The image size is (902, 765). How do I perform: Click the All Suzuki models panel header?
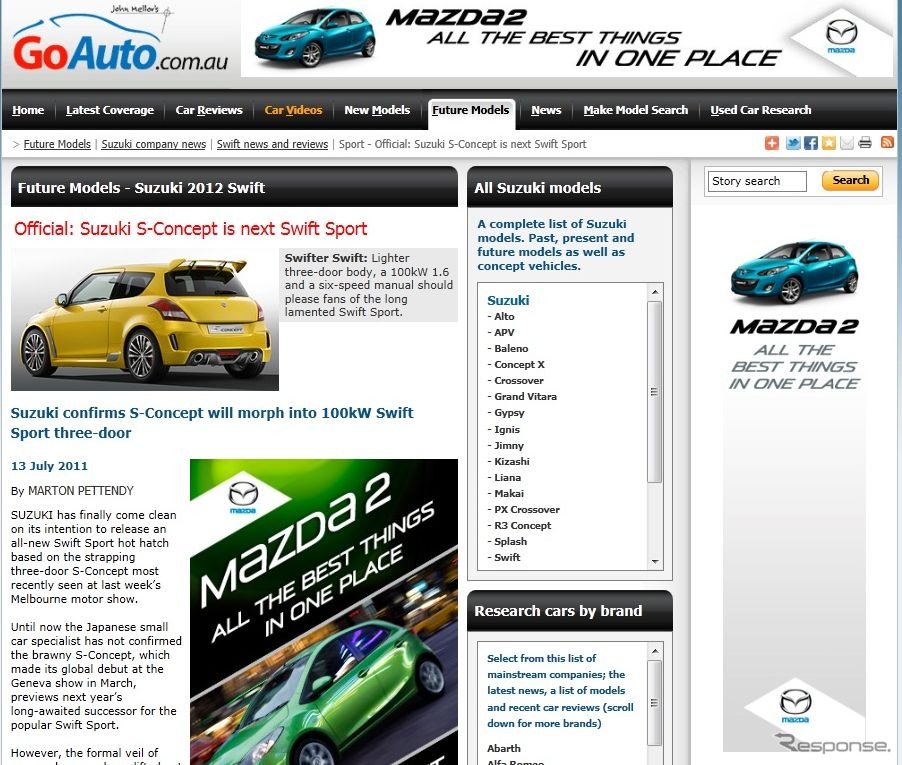pyautogui.click(x=570, y=188)
